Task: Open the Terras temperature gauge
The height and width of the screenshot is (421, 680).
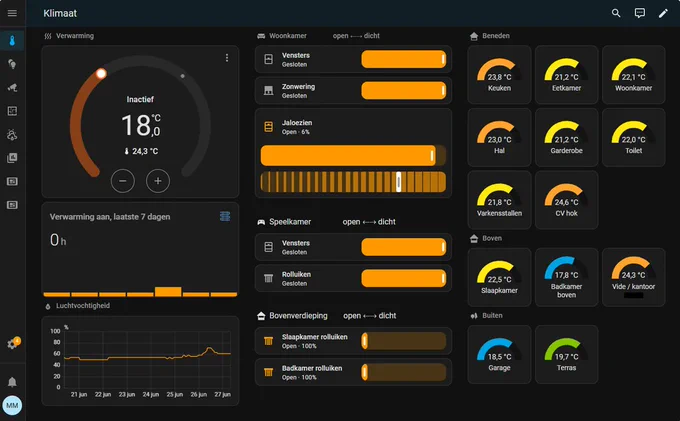Action: pos(566,355)
